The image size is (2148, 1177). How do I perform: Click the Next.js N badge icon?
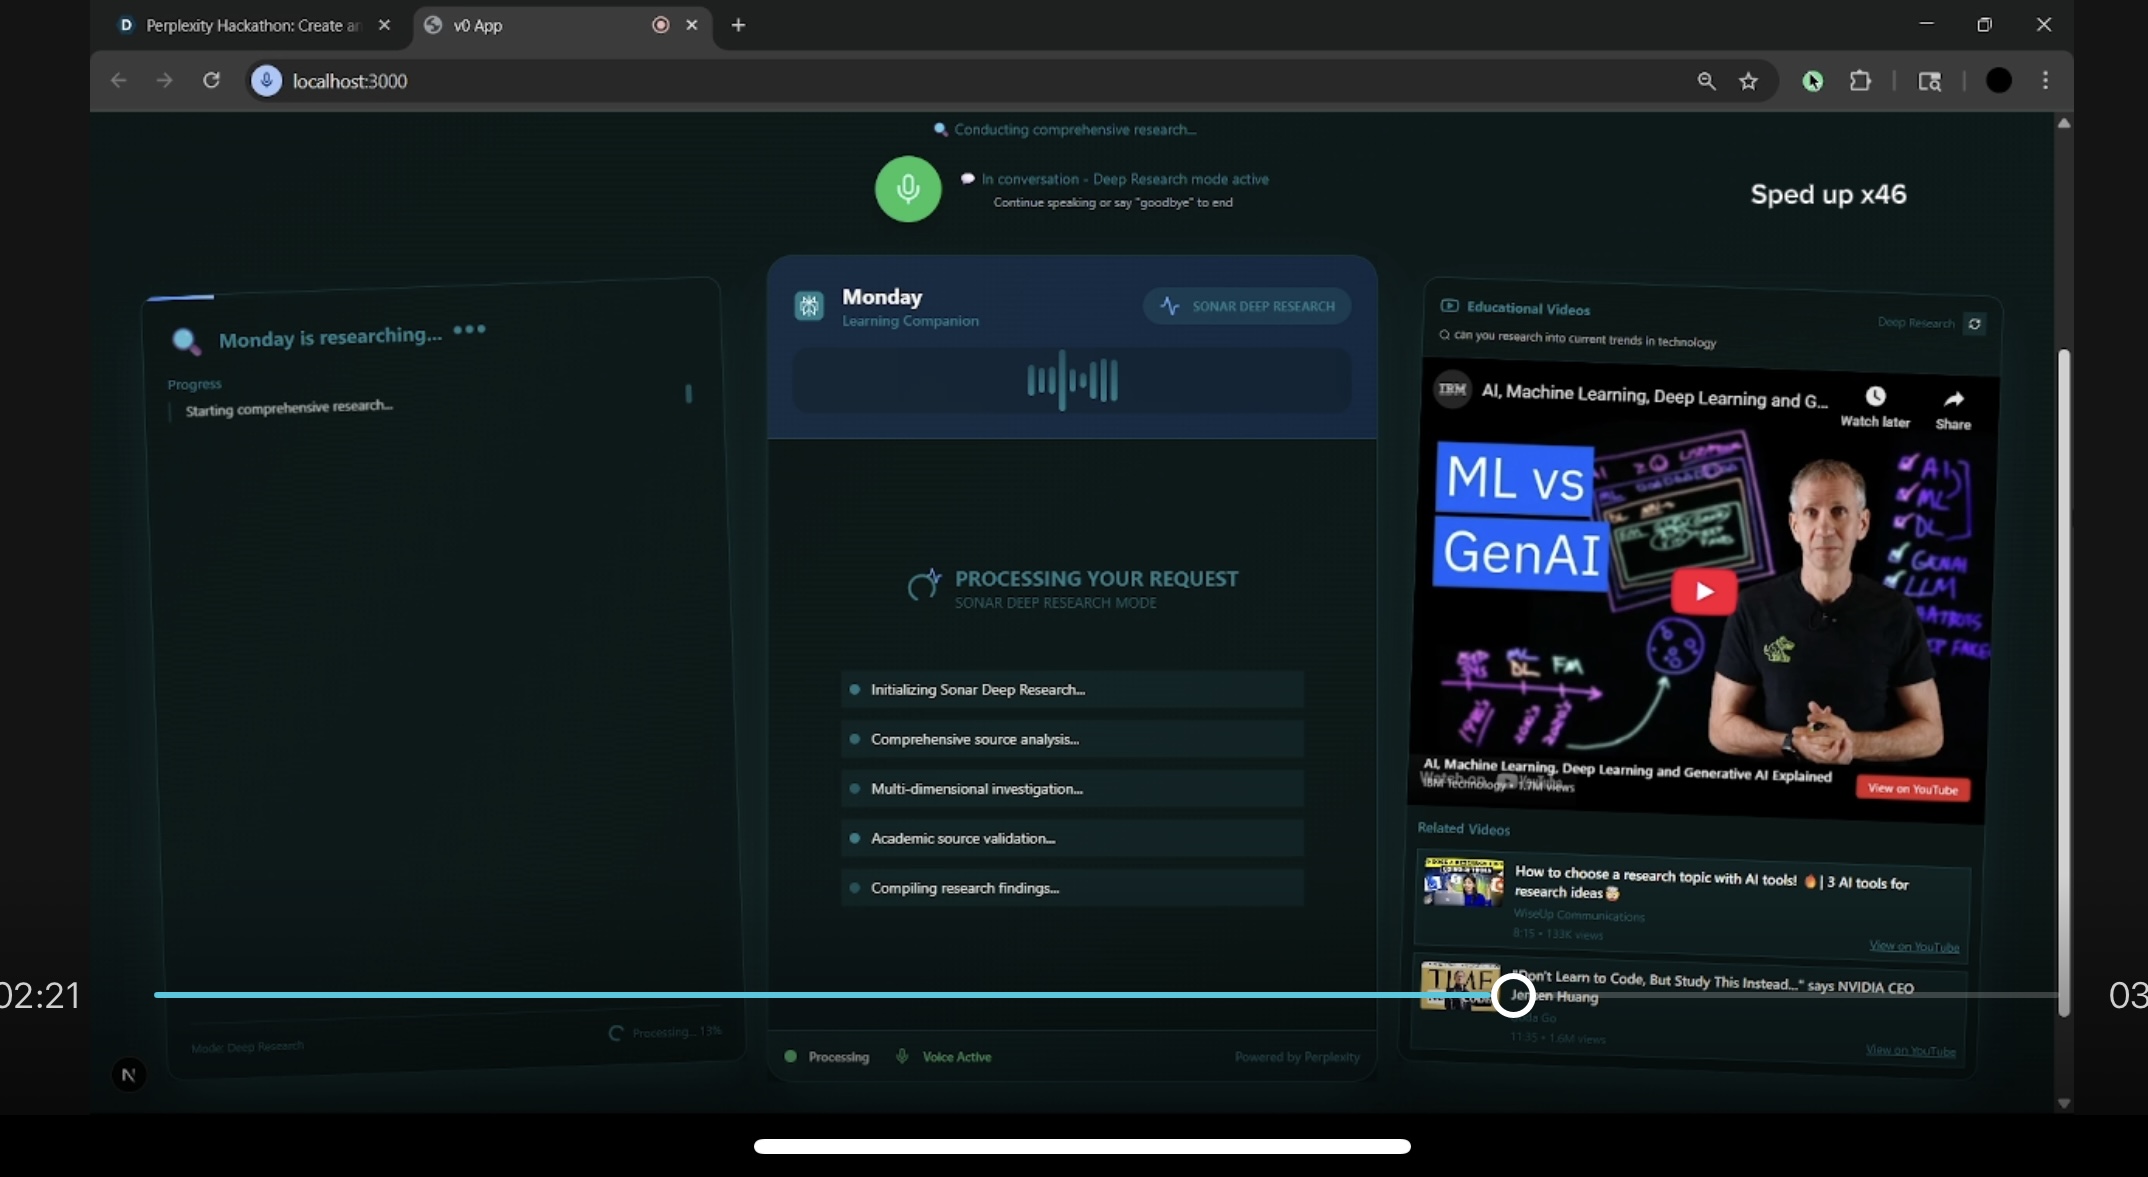click(128, 1075)
